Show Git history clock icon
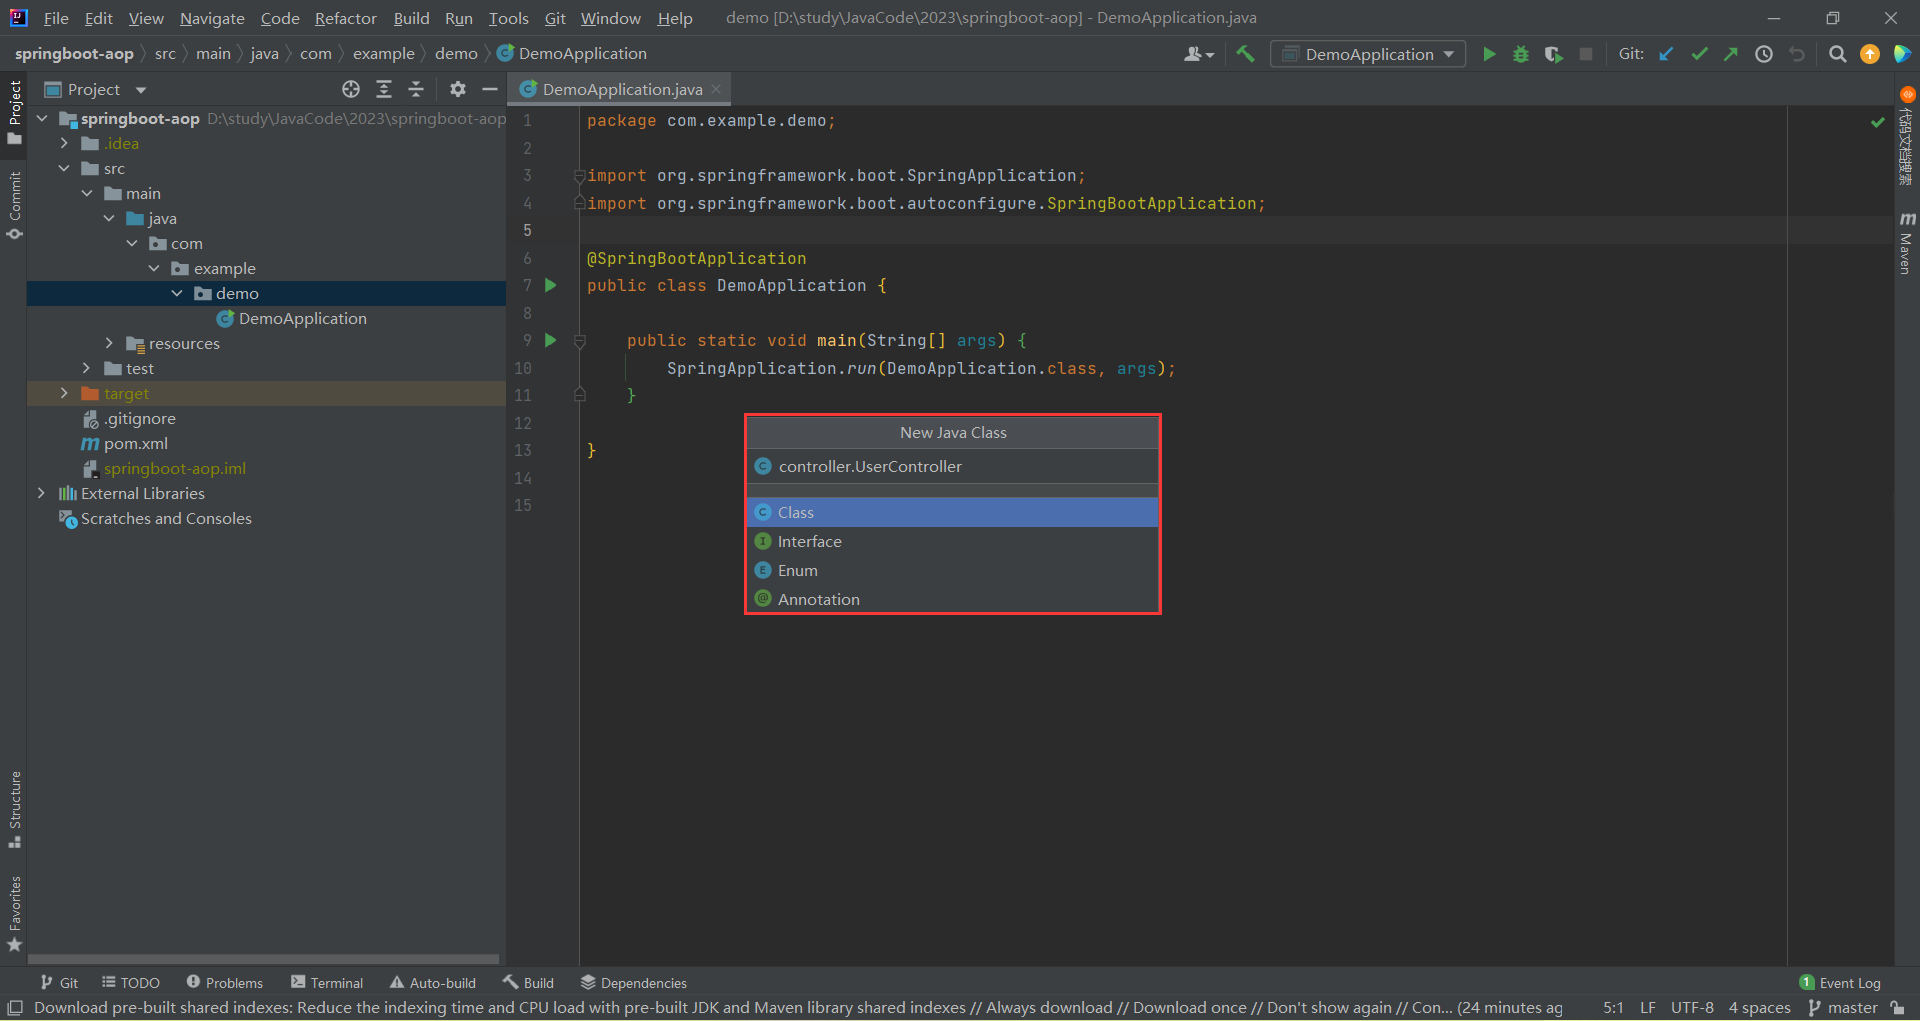The image size is (1920, 1021). coord(1764,54)
